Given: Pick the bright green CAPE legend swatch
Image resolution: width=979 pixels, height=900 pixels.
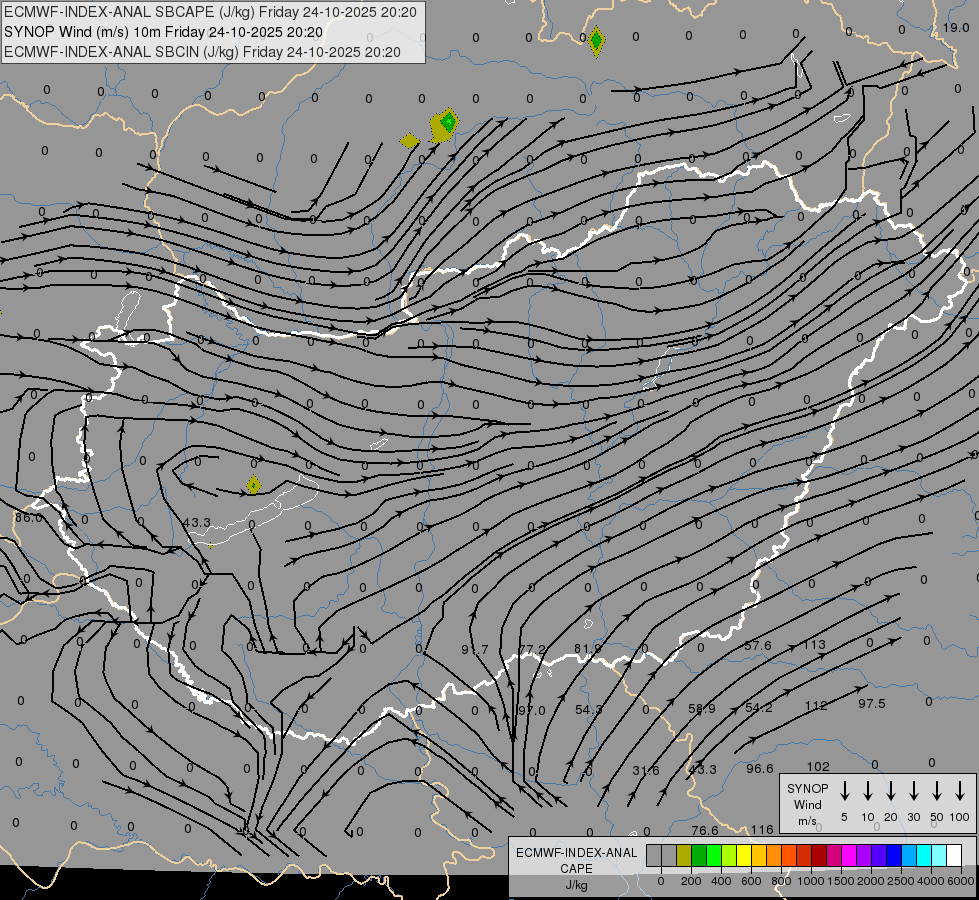Looking at the screenshot, I should pos(714,855).
